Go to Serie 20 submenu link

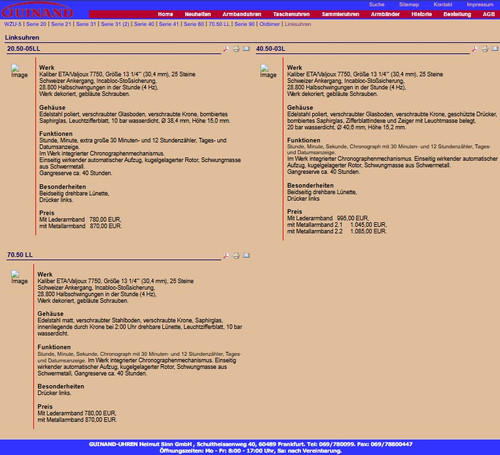[x=36, y=24]
